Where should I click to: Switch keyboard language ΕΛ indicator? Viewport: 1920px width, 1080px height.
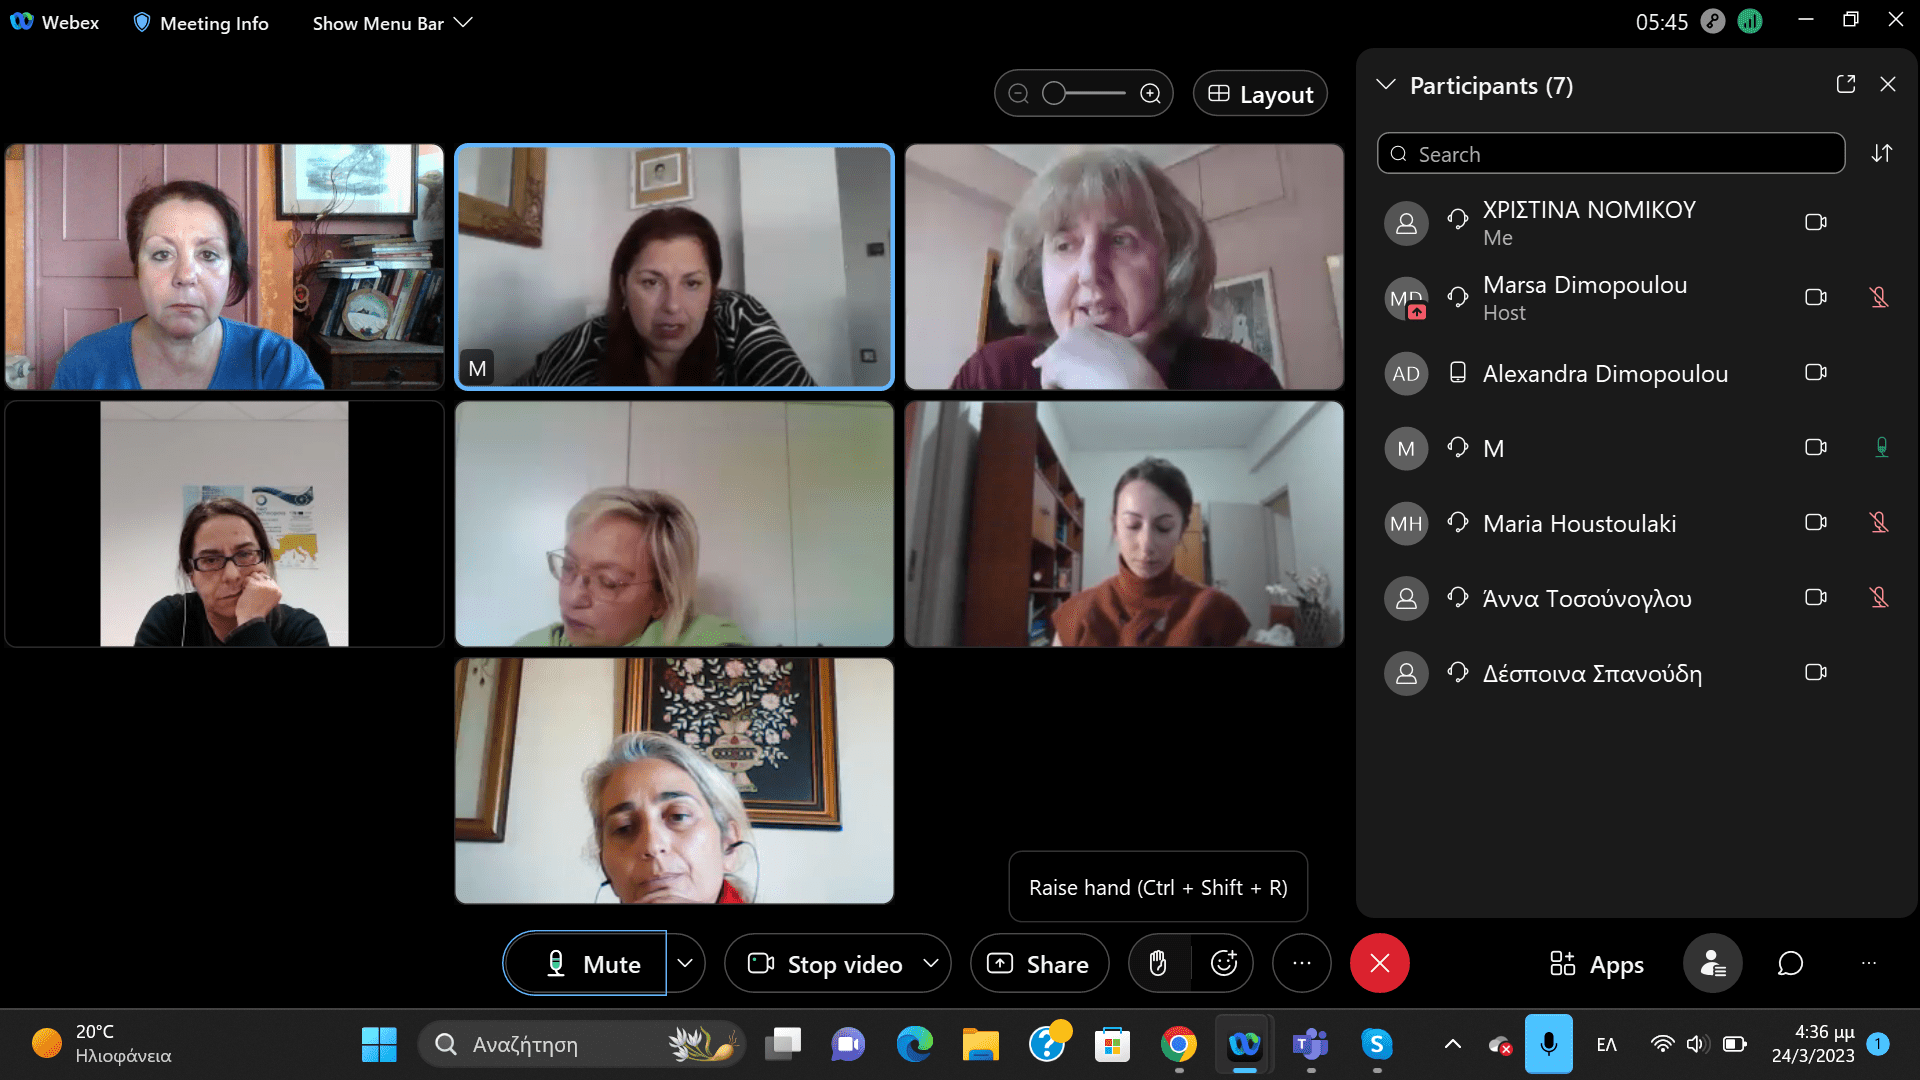point(1606,1044)
